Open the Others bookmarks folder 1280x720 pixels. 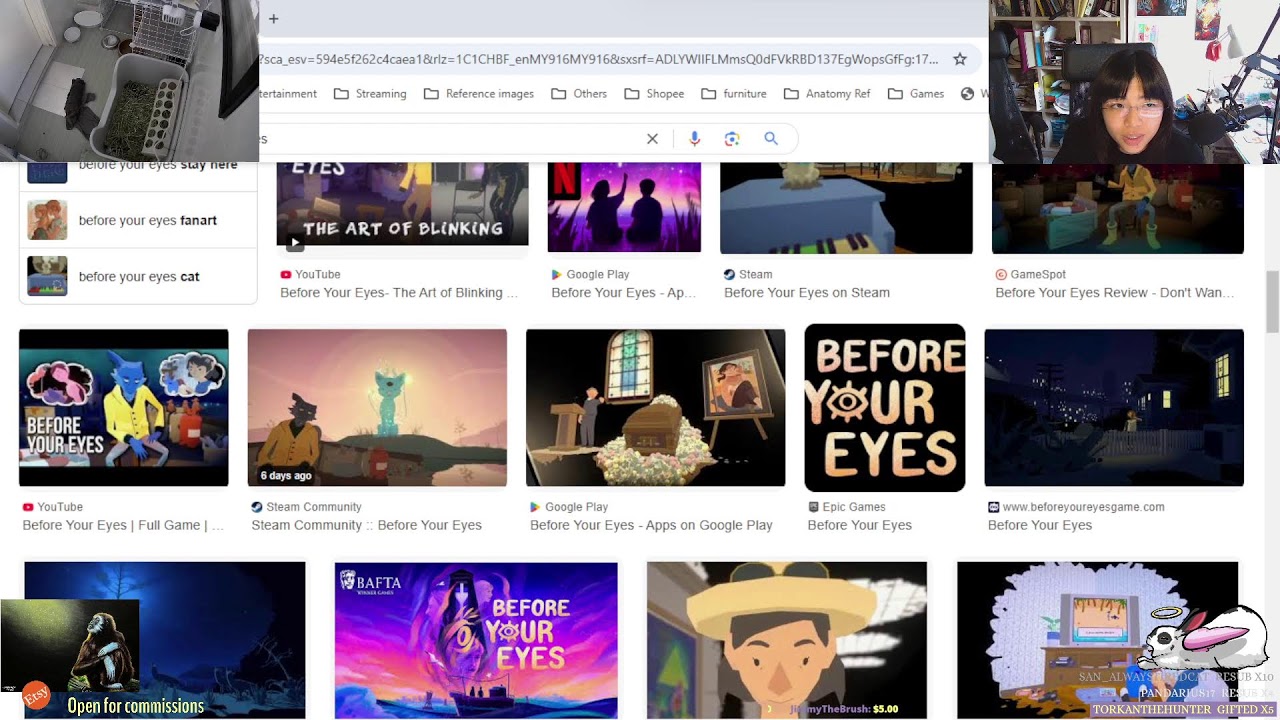click(579, 94)
